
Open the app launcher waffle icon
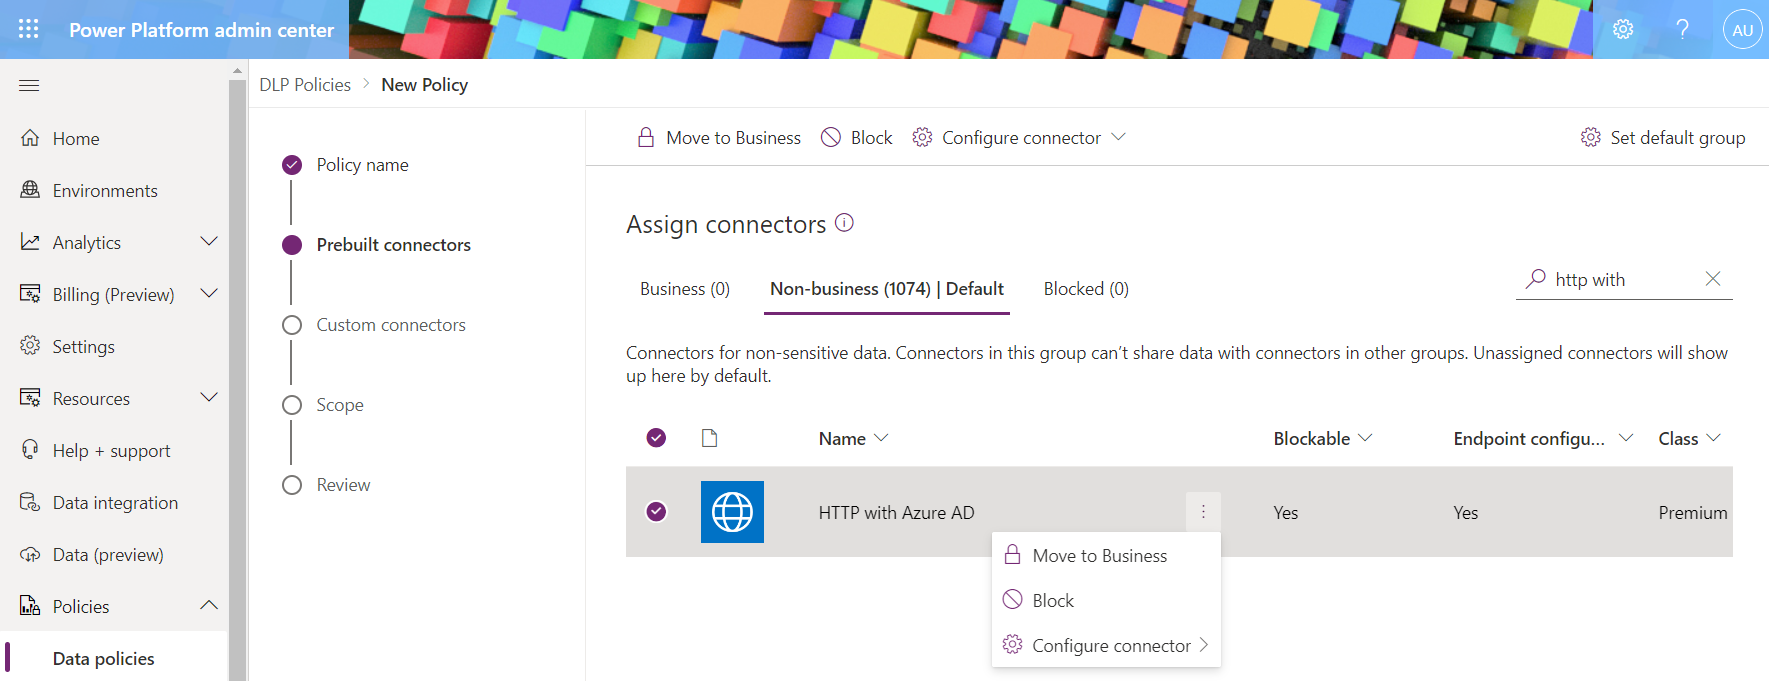(29, 29)
